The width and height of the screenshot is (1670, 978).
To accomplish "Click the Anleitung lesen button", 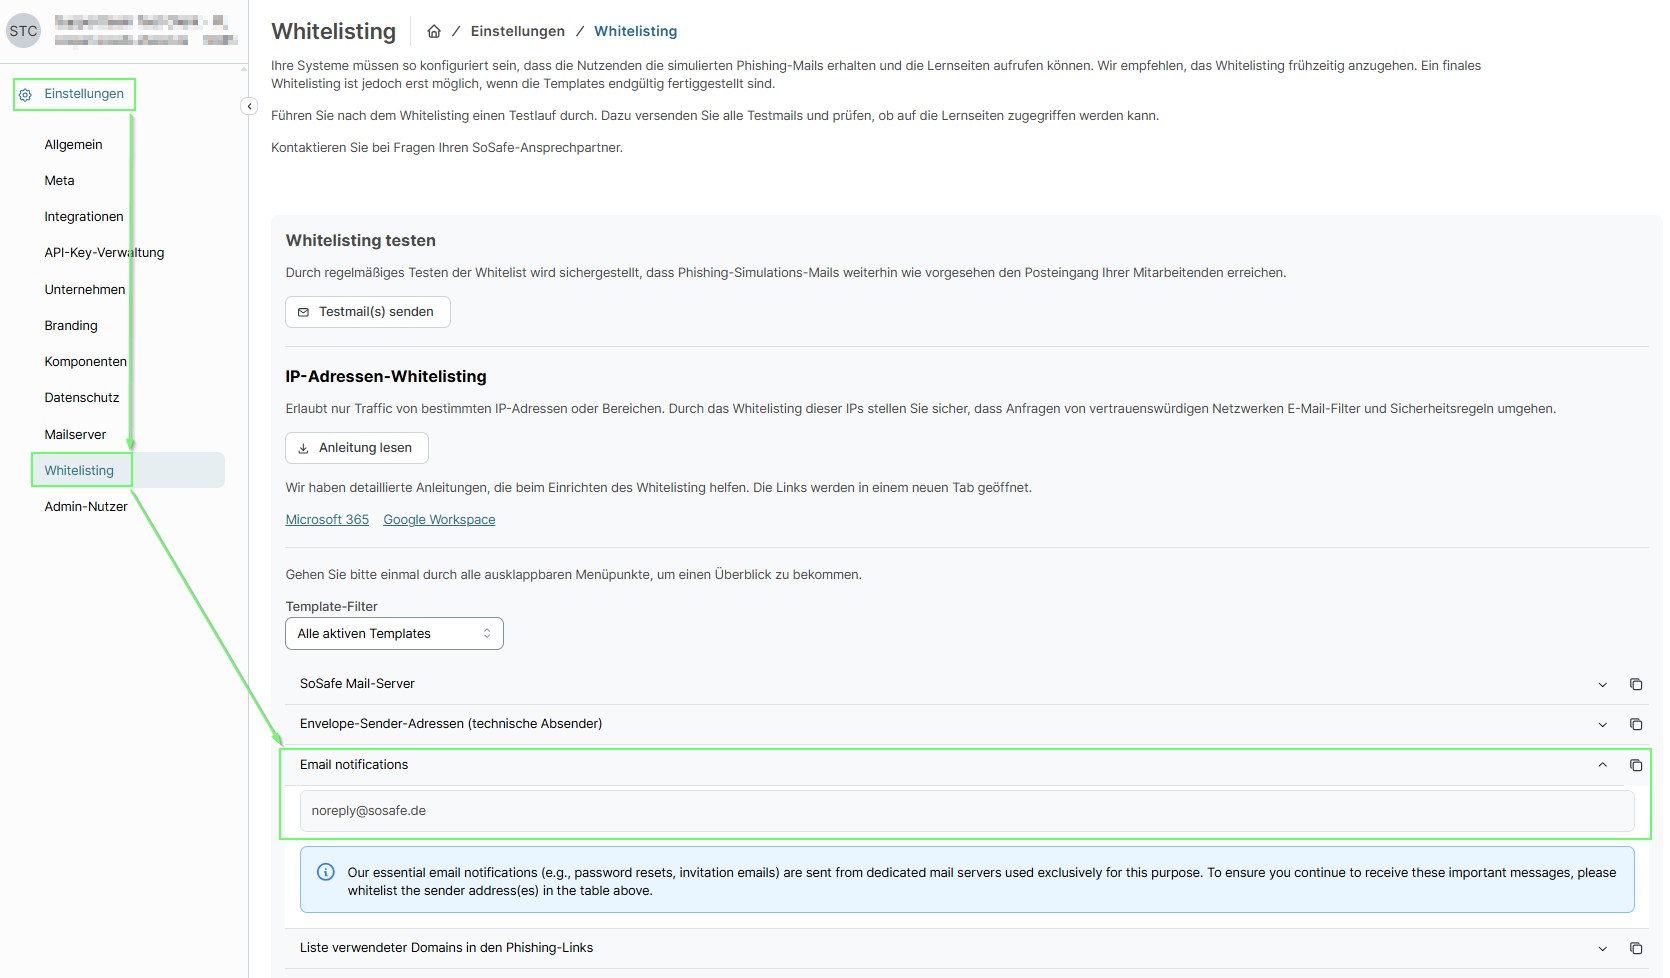I will click(357, 448).
